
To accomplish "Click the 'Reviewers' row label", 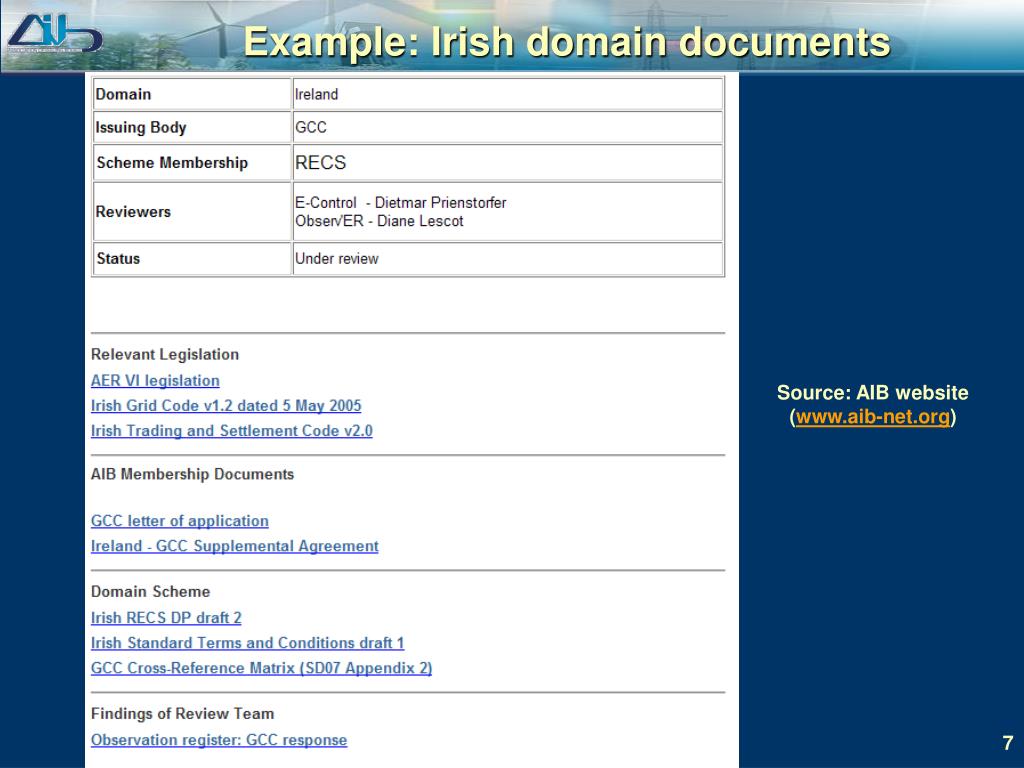I will [x=133, y=212].
